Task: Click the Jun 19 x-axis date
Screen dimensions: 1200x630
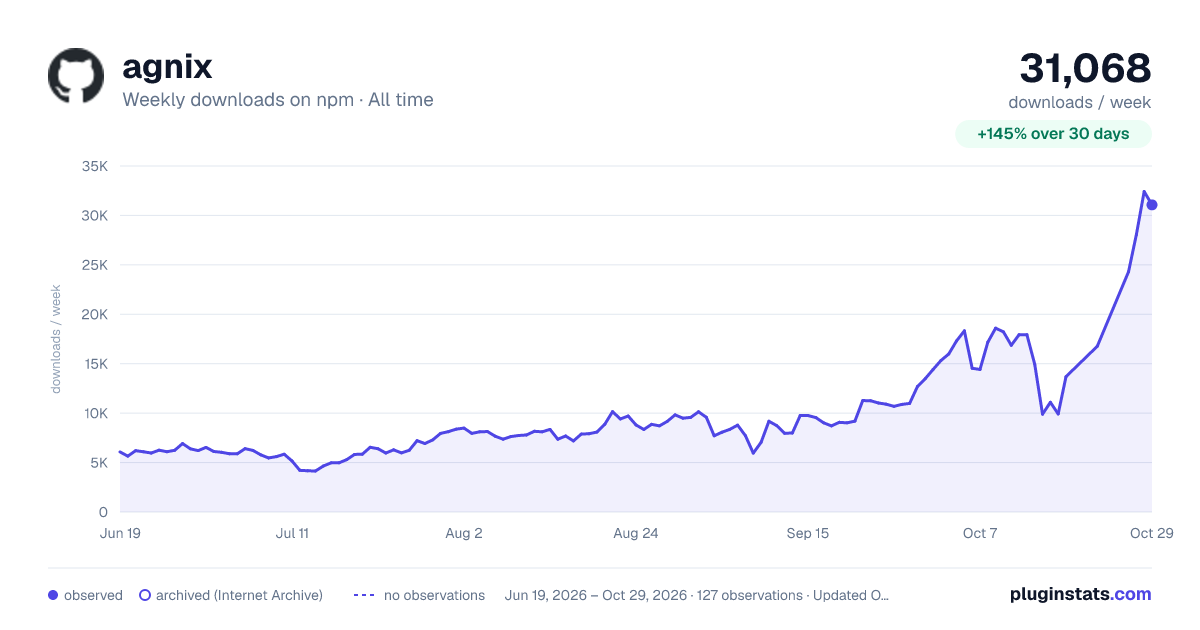Action: 120,533
